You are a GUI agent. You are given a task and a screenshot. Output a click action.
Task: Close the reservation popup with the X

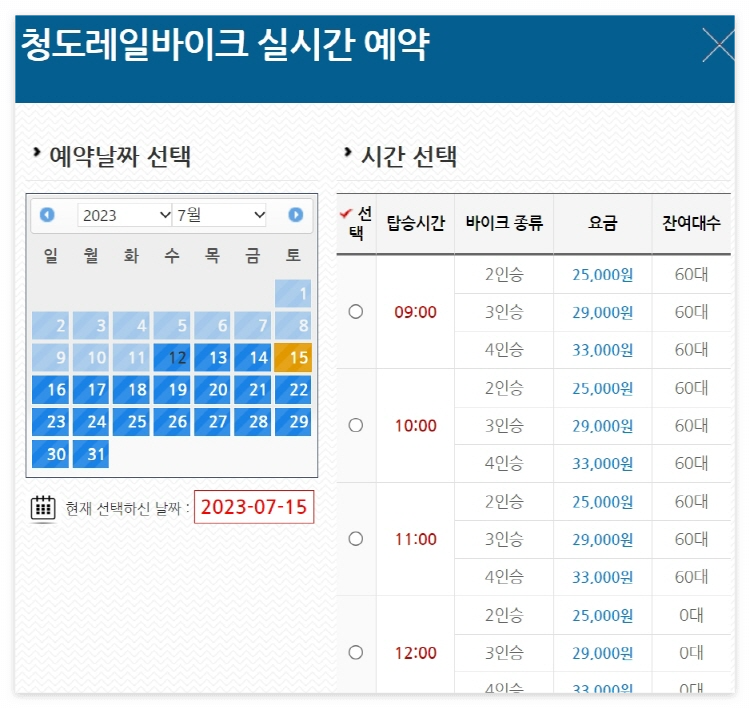(x=718, y=45)
